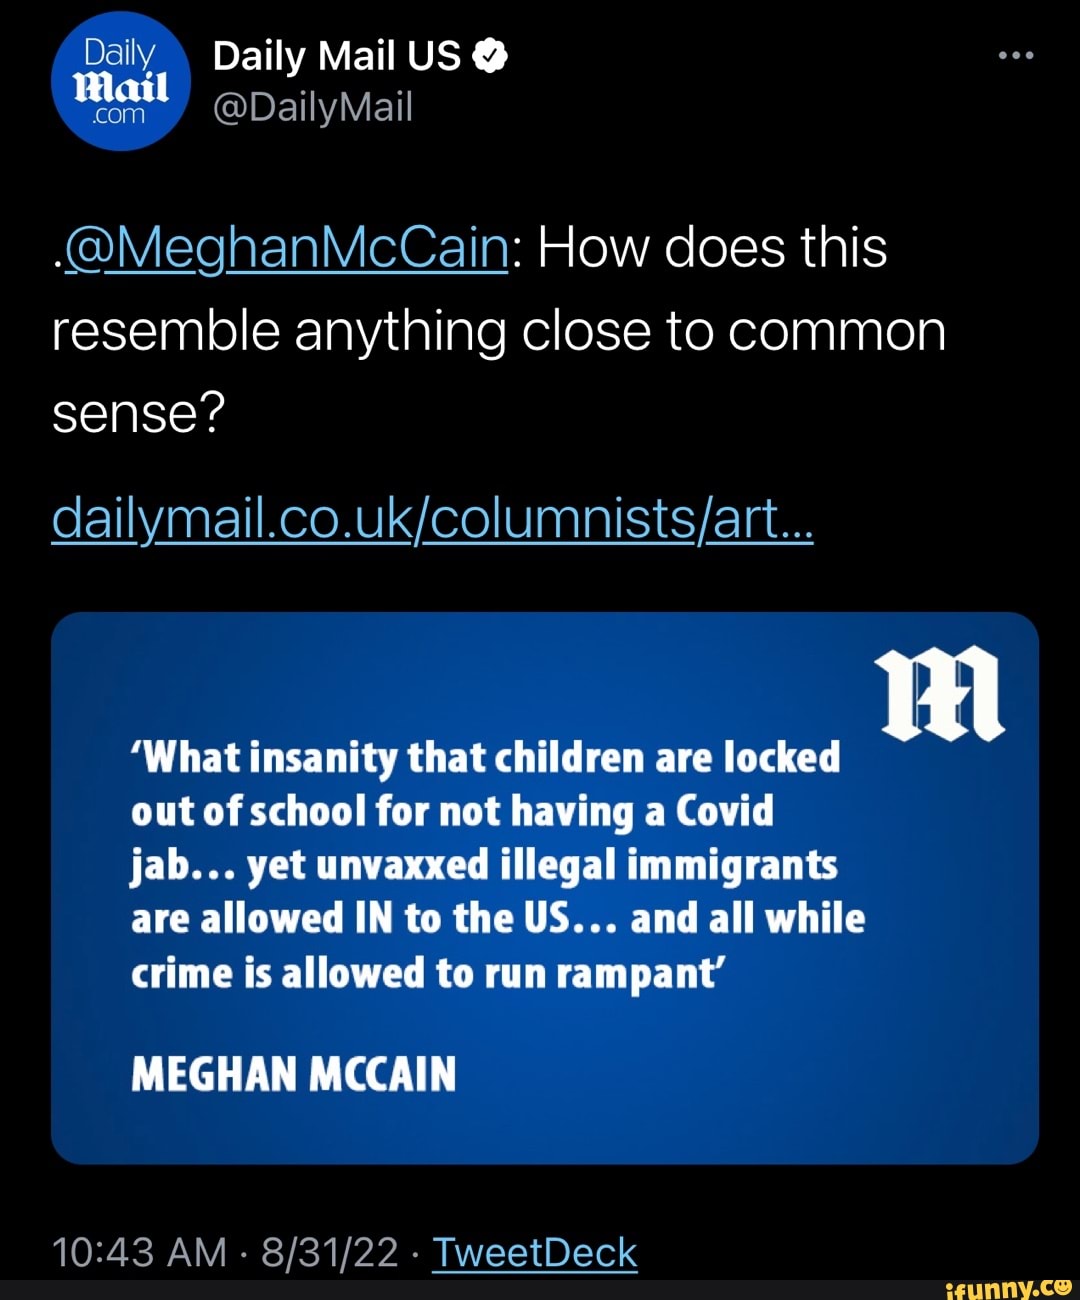Click the @DailyMail handle under the name

313,107
